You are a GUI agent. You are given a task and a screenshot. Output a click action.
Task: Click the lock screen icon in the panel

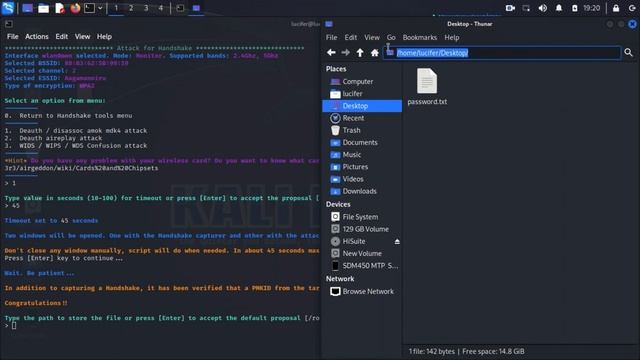tap(616, 8)
